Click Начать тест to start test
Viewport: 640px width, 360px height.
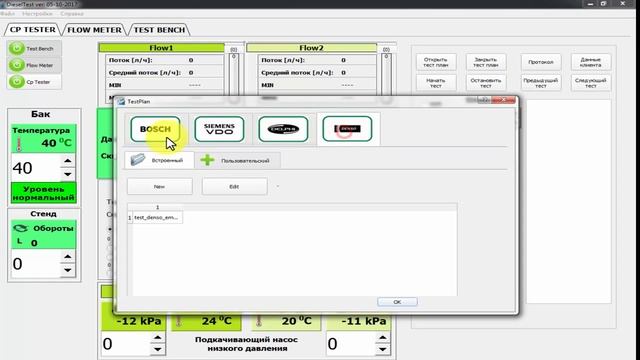[x=436, y=83]
